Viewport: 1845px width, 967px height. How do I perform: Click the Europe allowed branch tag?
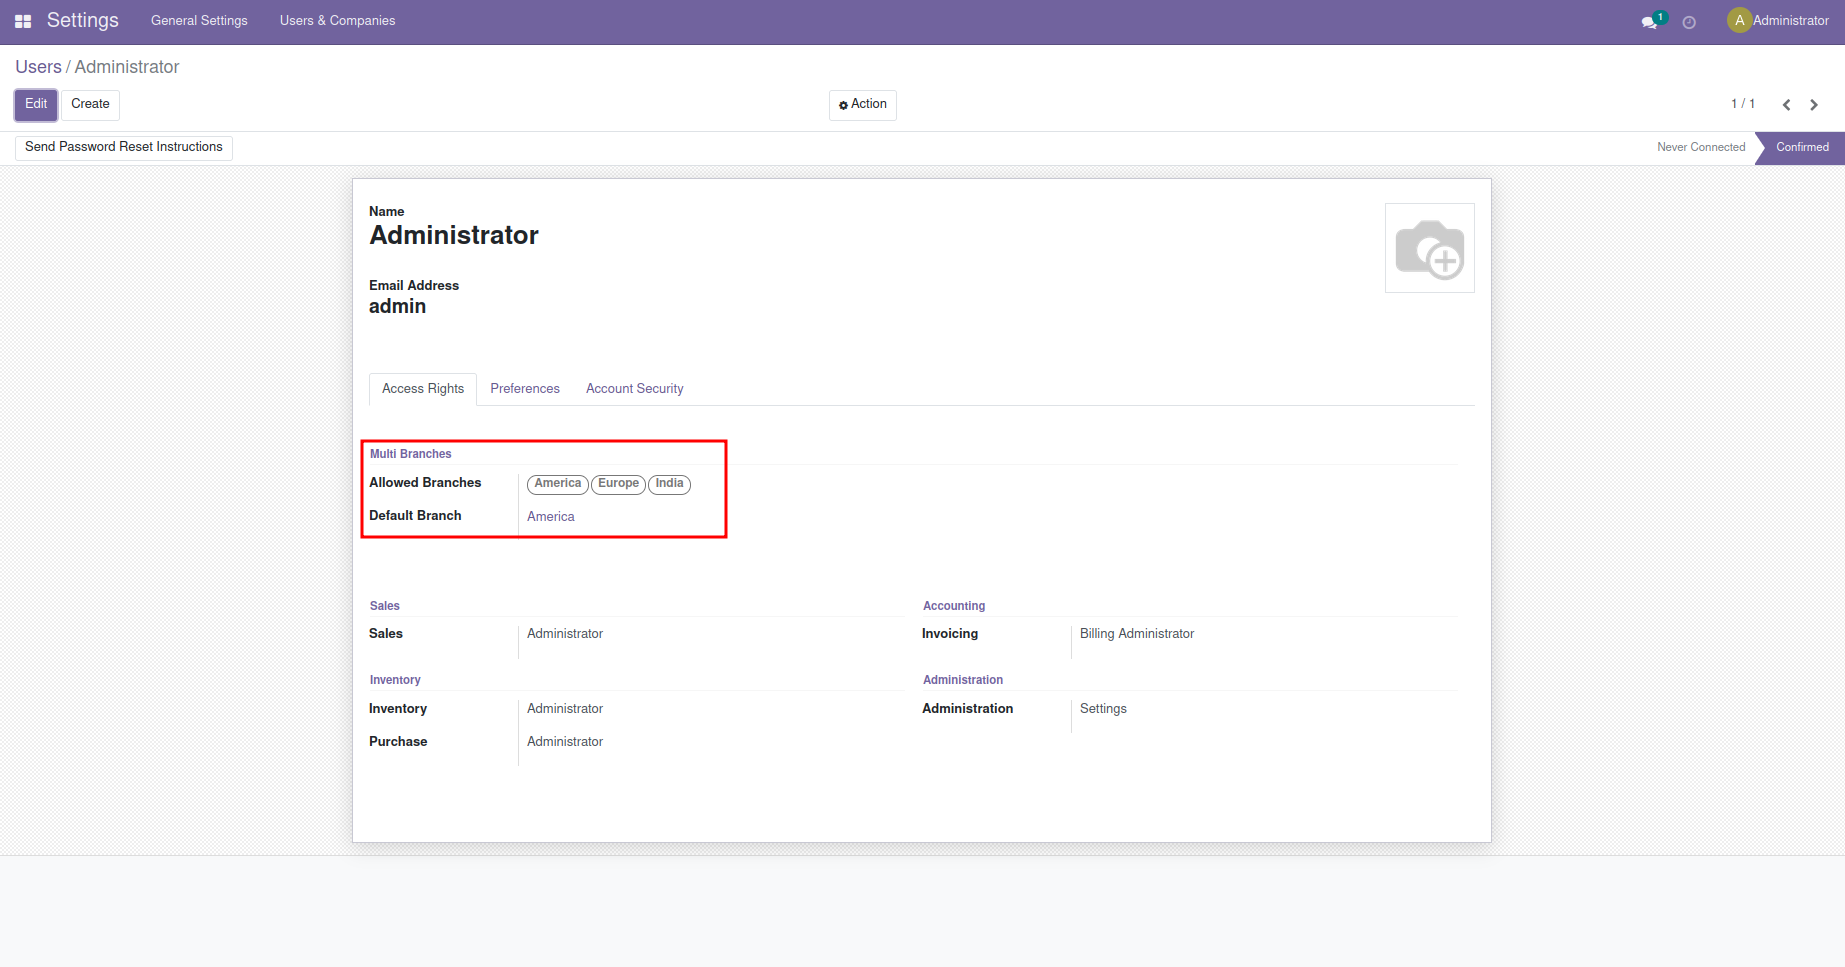coord(618,484)
